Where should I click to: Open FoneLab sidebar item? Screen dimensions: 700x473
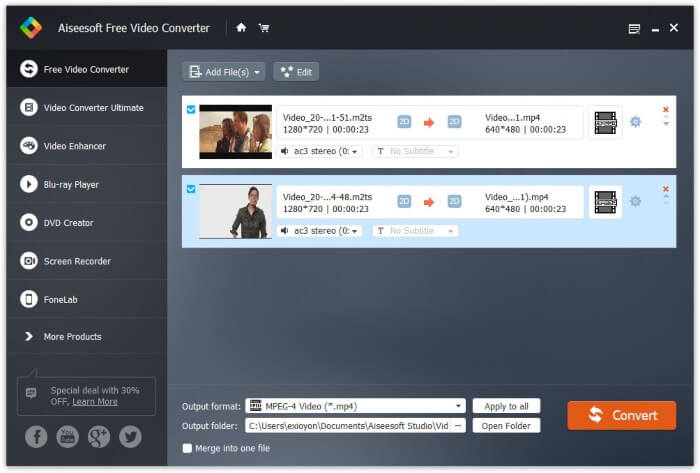(x=87, y=299)
